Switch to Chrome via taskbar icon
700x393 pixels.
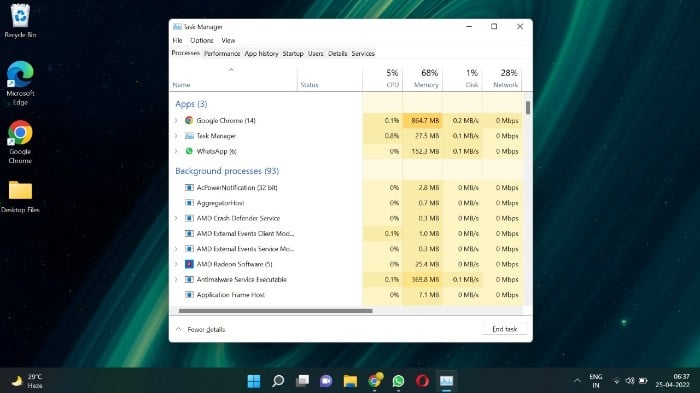tap(375, 380)
